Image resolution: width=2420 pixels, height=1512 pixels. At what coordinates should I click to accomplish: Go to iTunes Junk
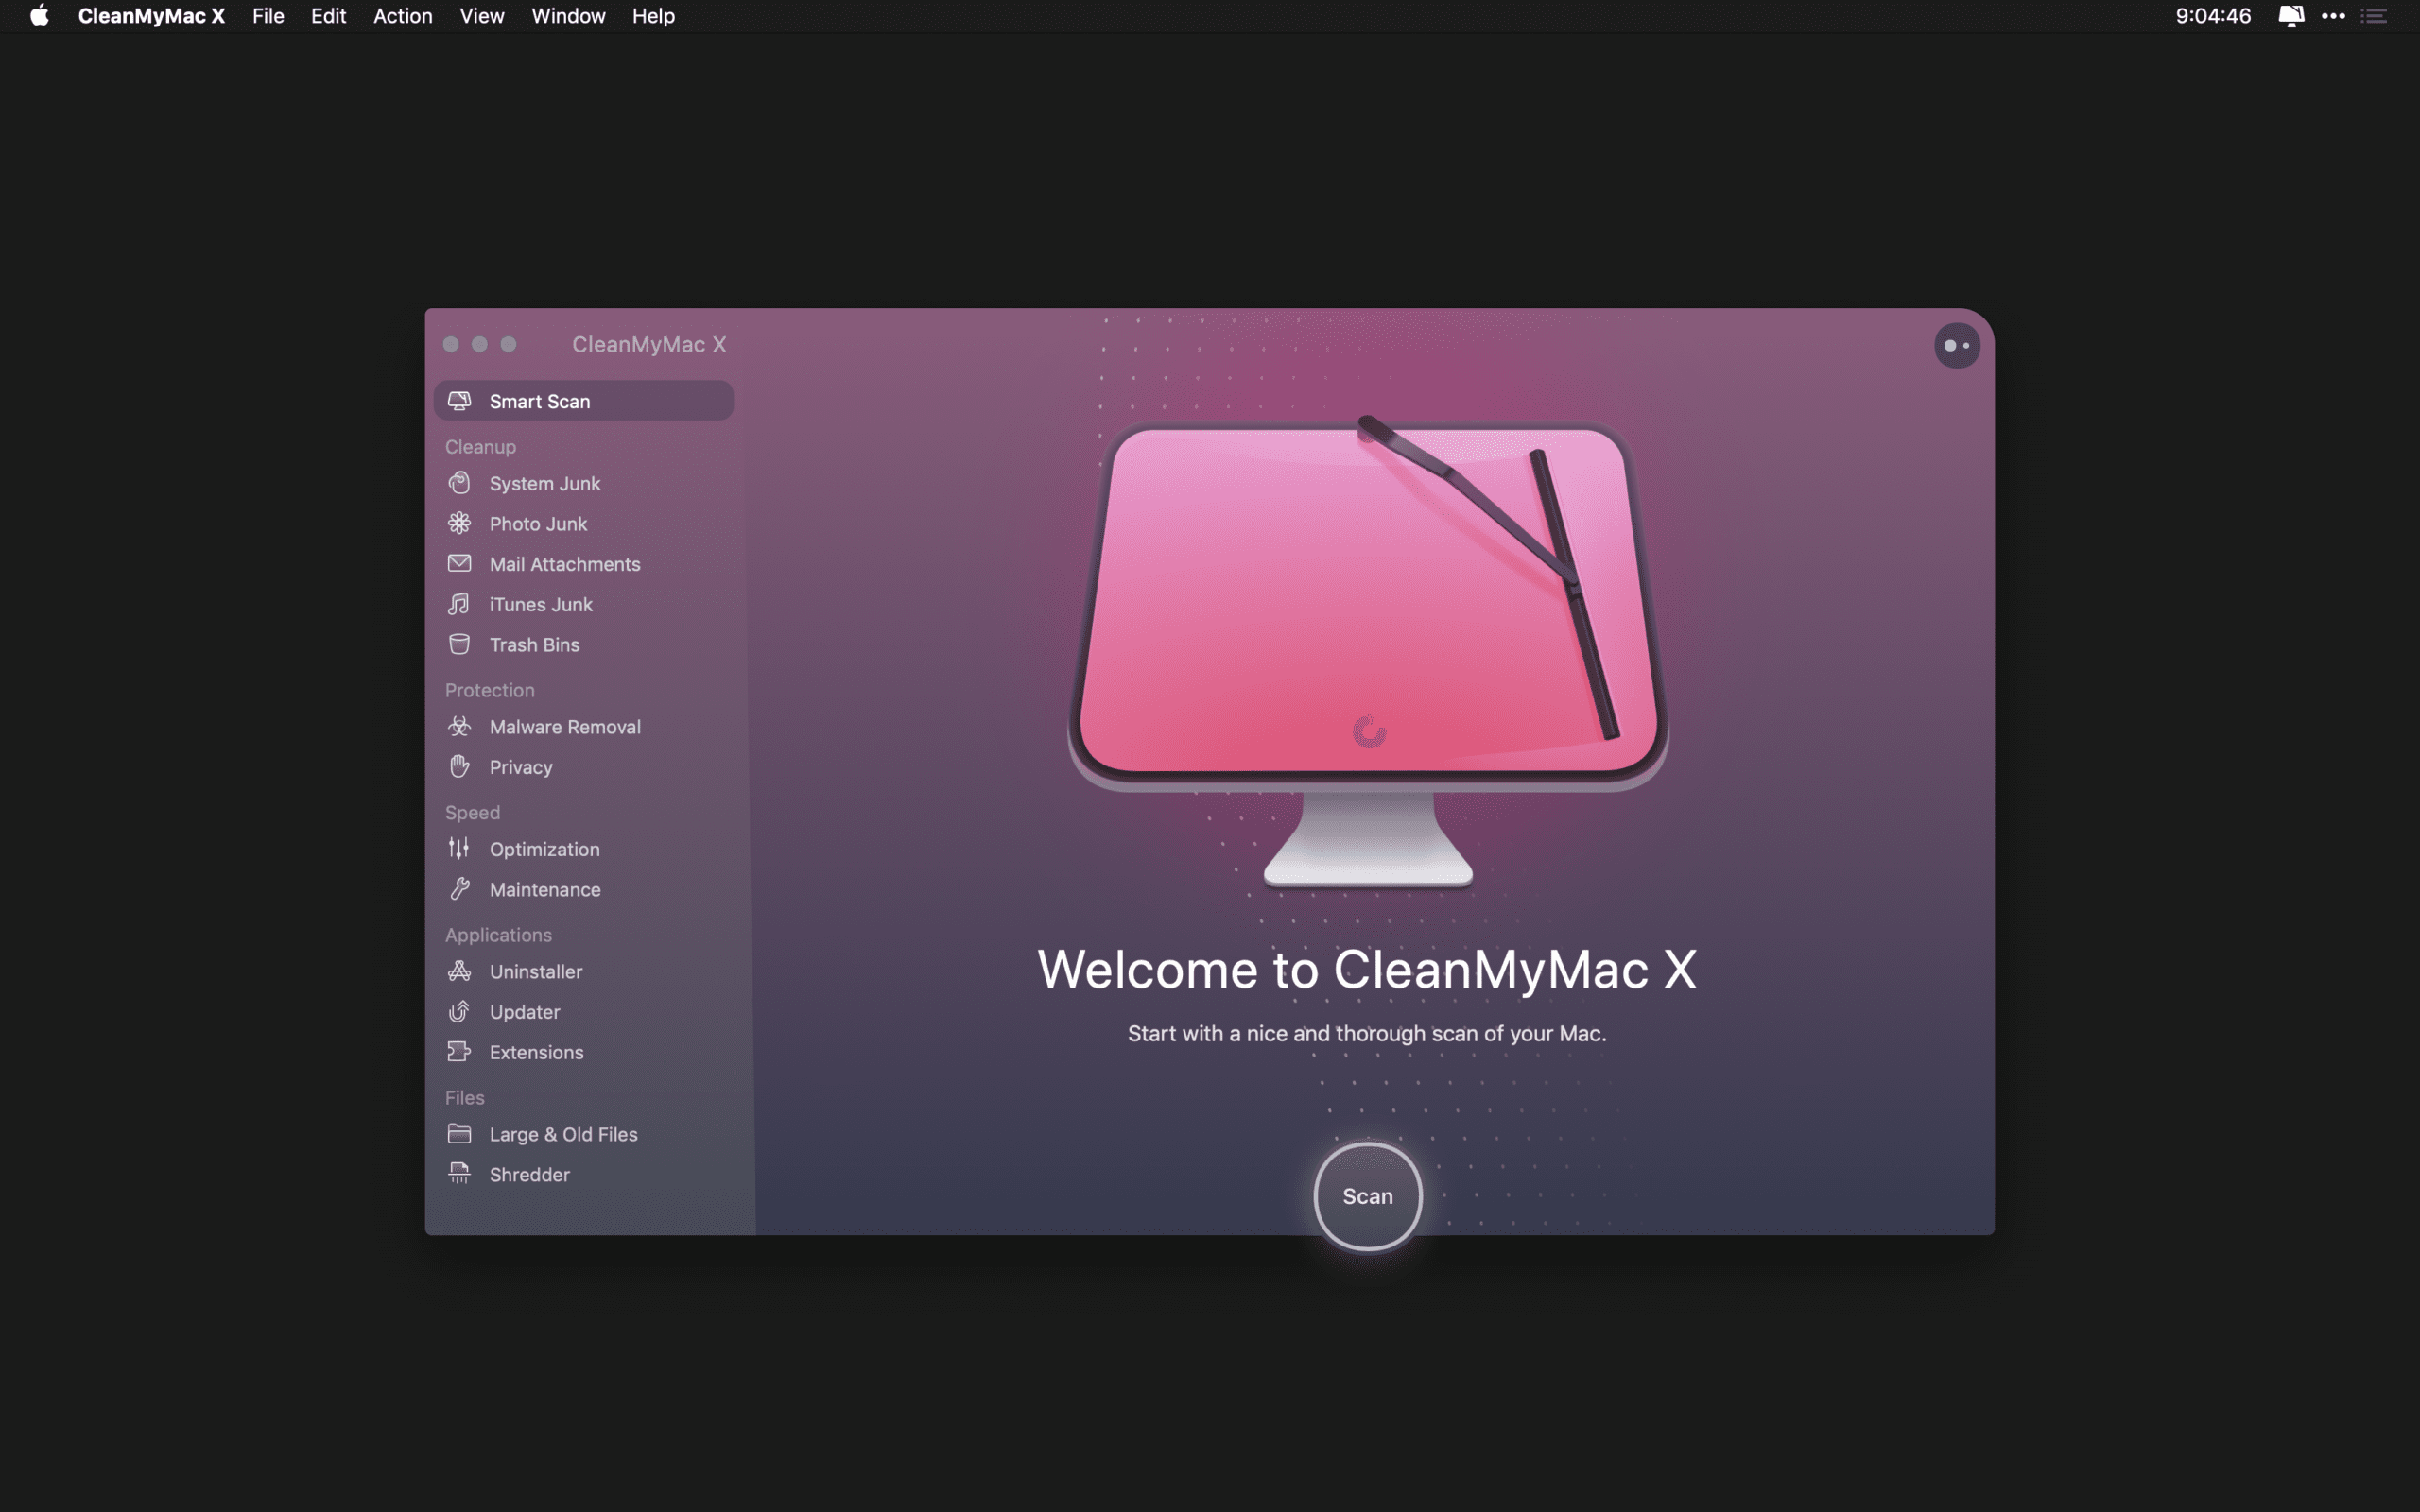(584, 604)
